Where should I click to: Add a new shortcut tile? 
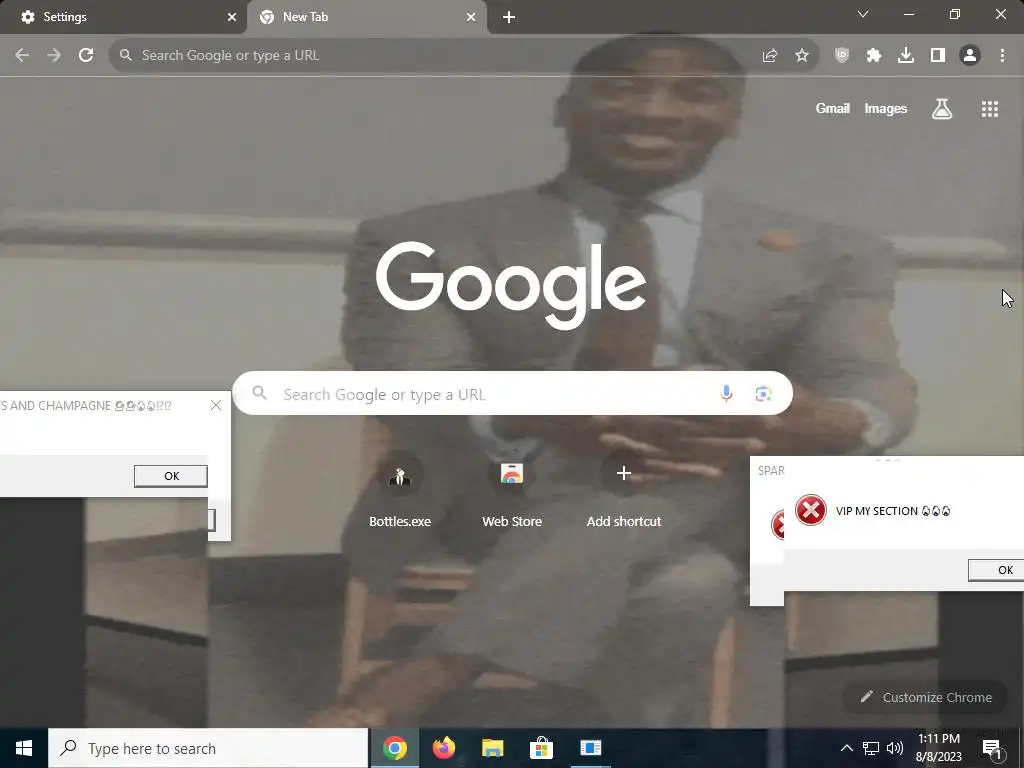click(624, 491)
